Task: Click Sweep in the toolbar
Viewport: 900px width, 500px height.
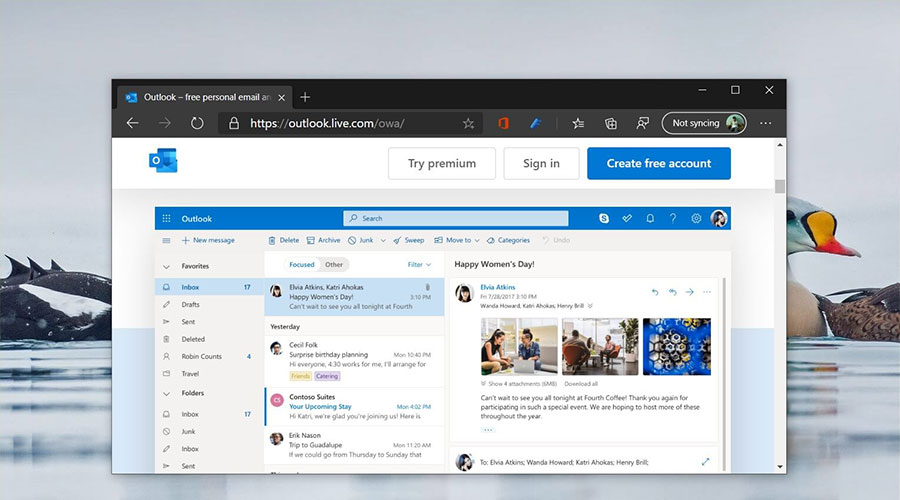Action: click(x=409, y=241)
